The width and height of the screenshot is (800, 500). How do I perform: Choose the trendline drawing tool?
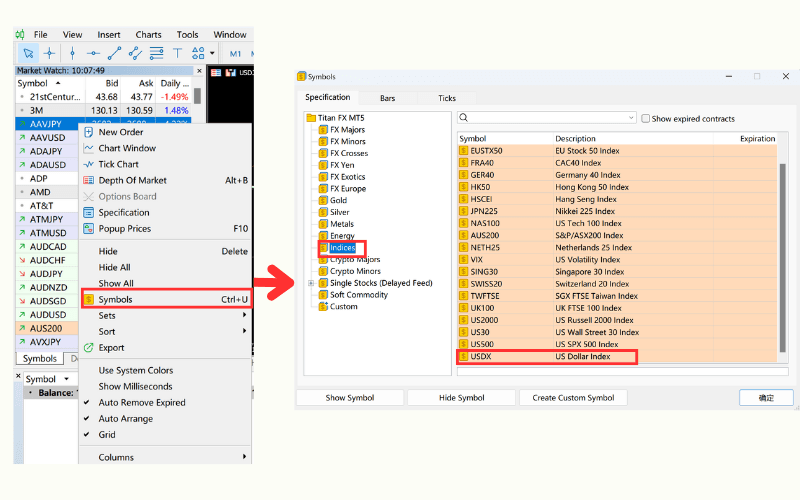tap(114, 53)
